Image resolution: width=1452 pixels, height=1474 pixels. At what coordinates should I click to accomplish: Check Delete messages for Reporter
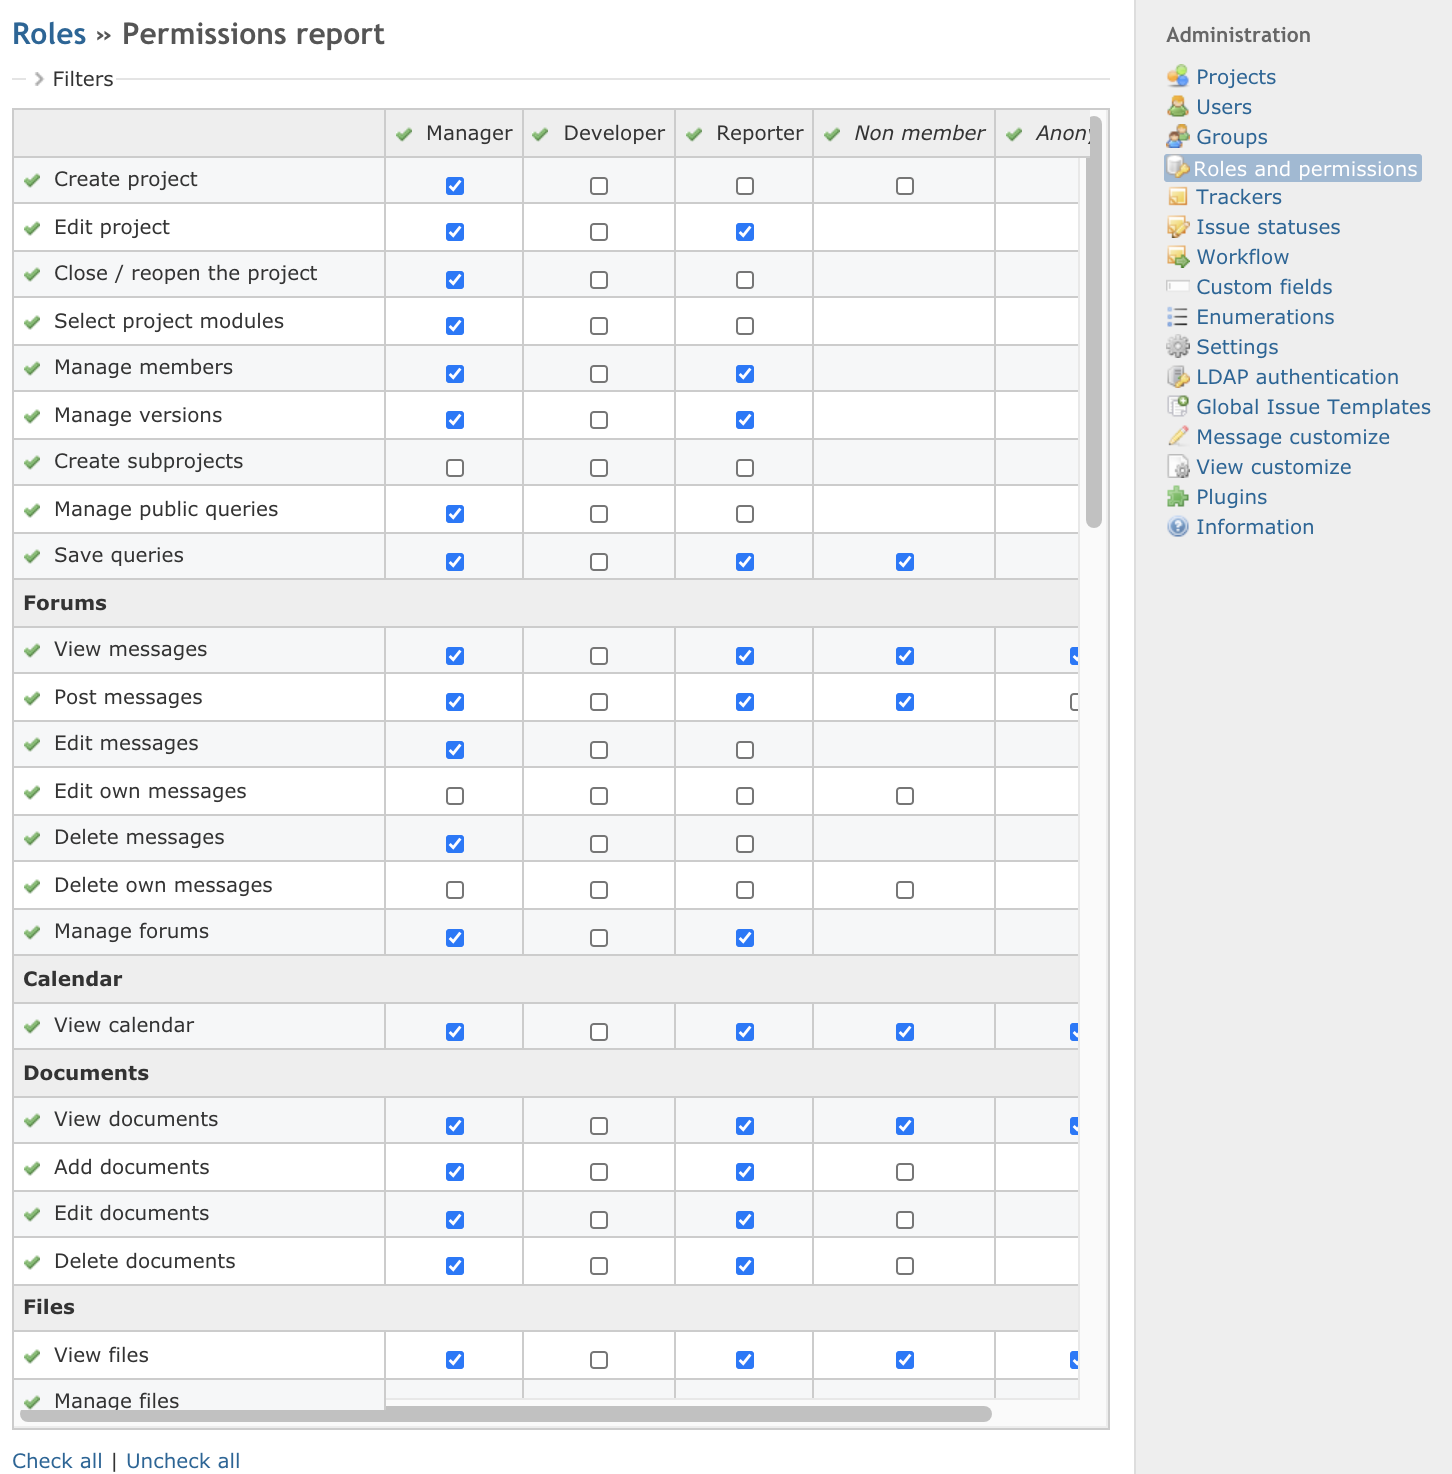pyautogui.click(x=745, y=844)
